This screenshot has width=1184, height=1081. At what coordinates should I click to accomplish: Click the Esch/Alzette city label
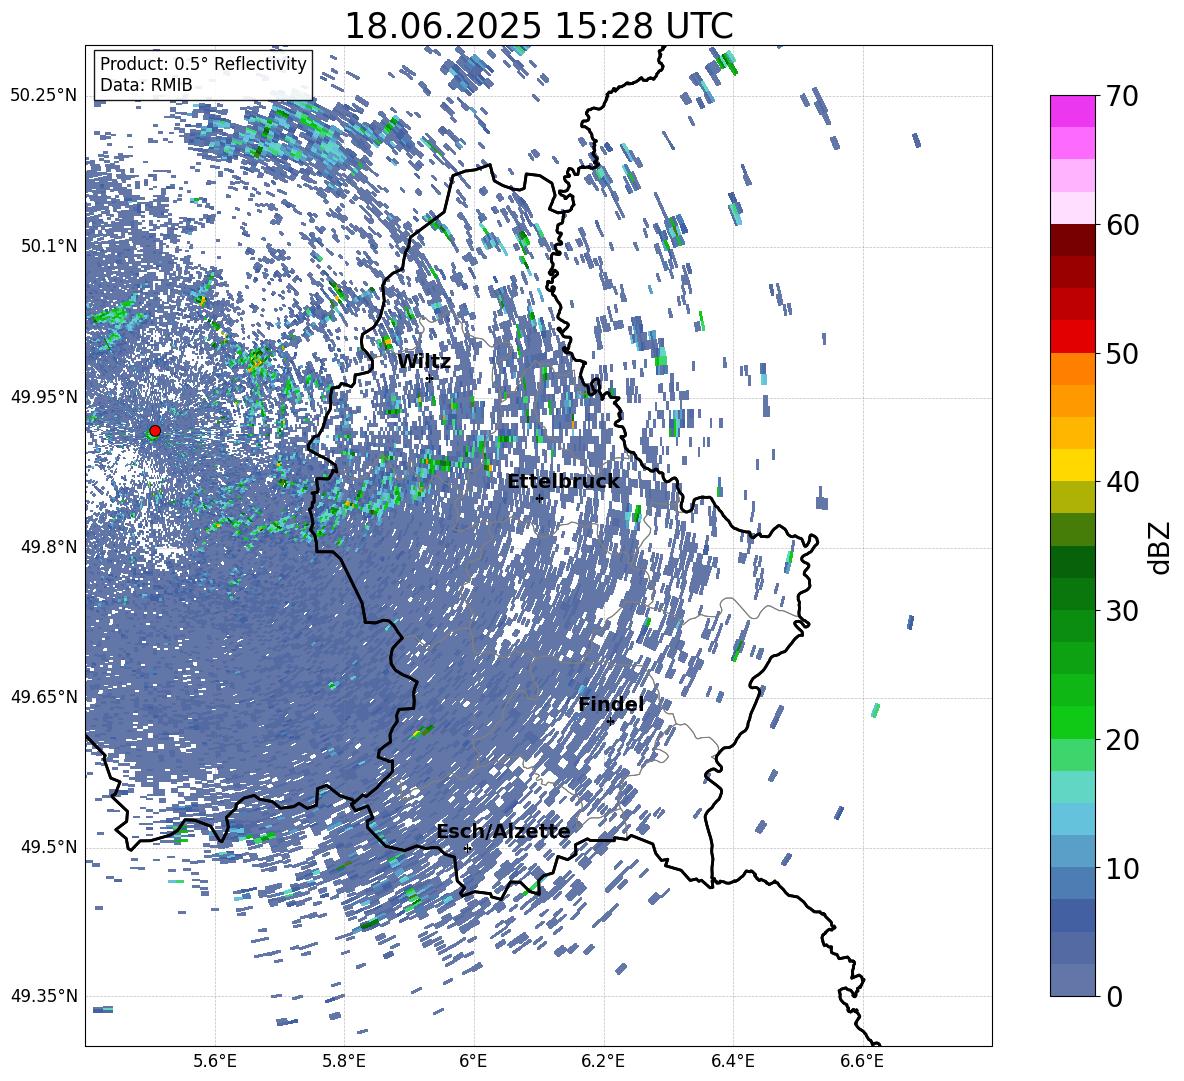(x=503, y=832)
